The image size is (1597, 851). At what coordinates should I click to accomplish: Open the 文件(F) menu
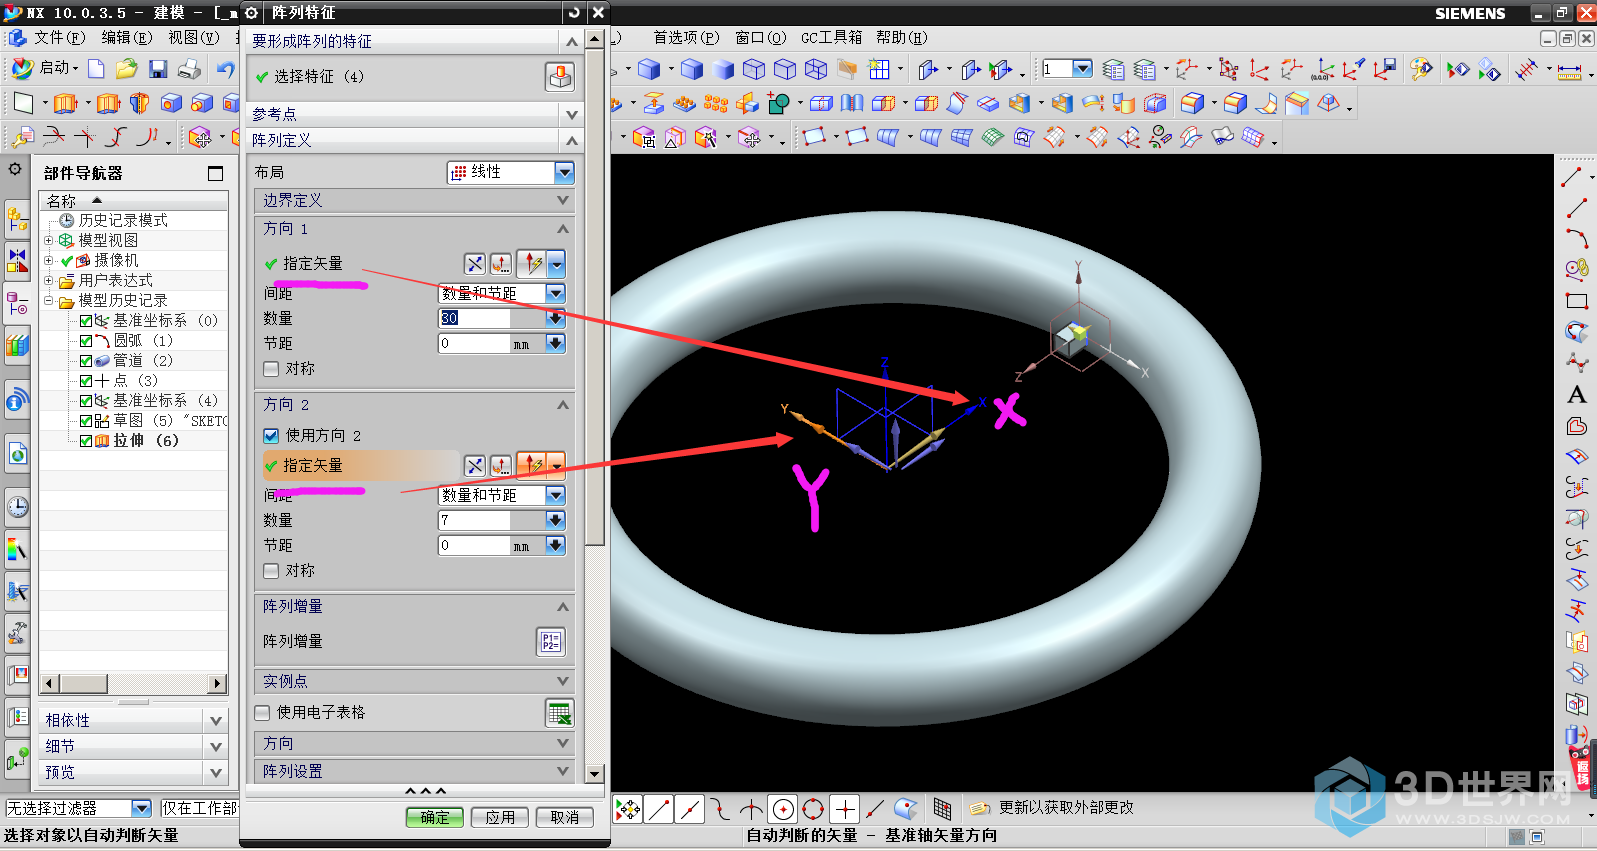coord(59,38)
